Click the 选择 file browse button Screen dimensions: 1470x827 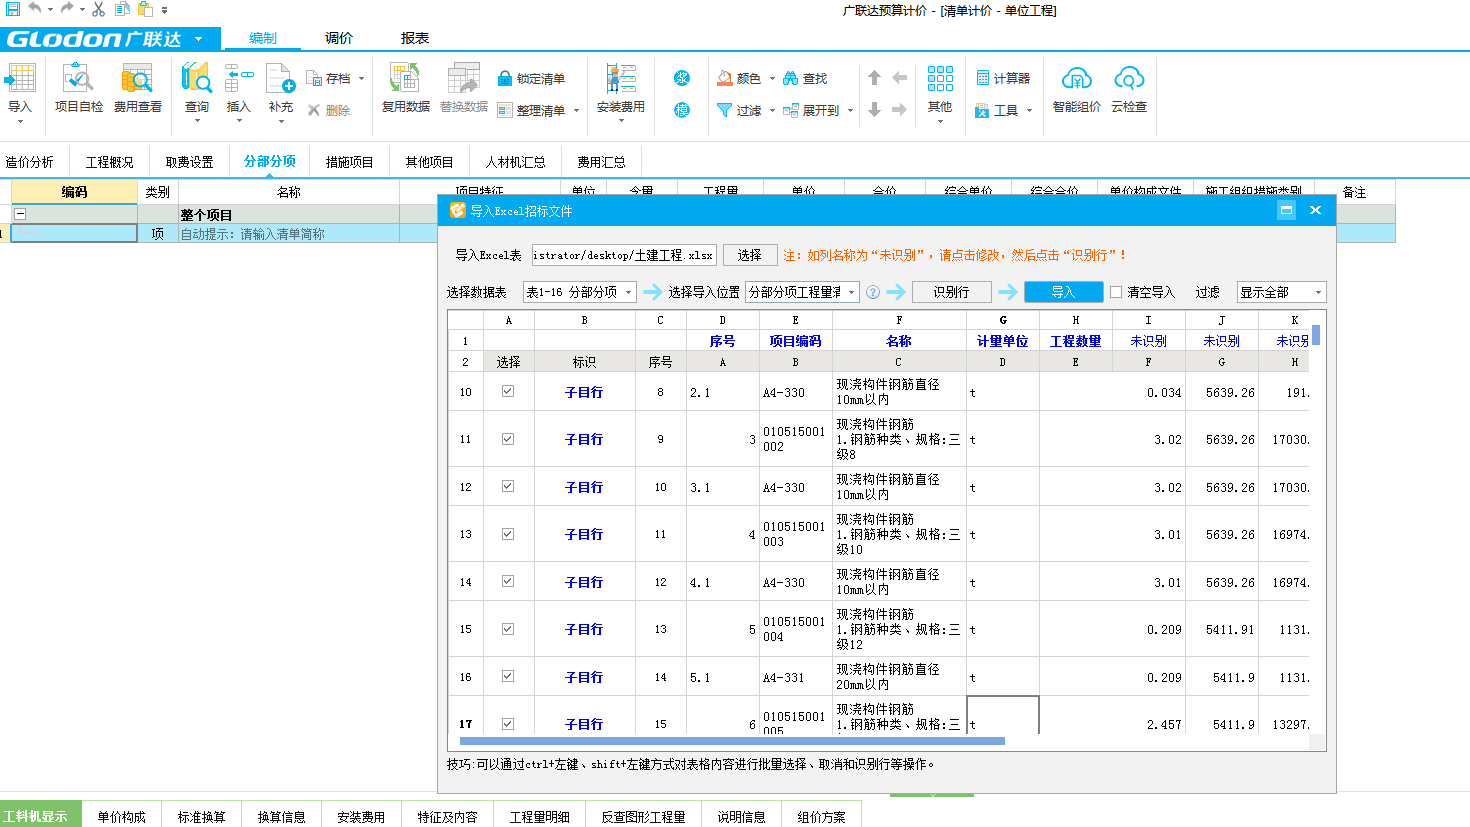coord(750,255)
